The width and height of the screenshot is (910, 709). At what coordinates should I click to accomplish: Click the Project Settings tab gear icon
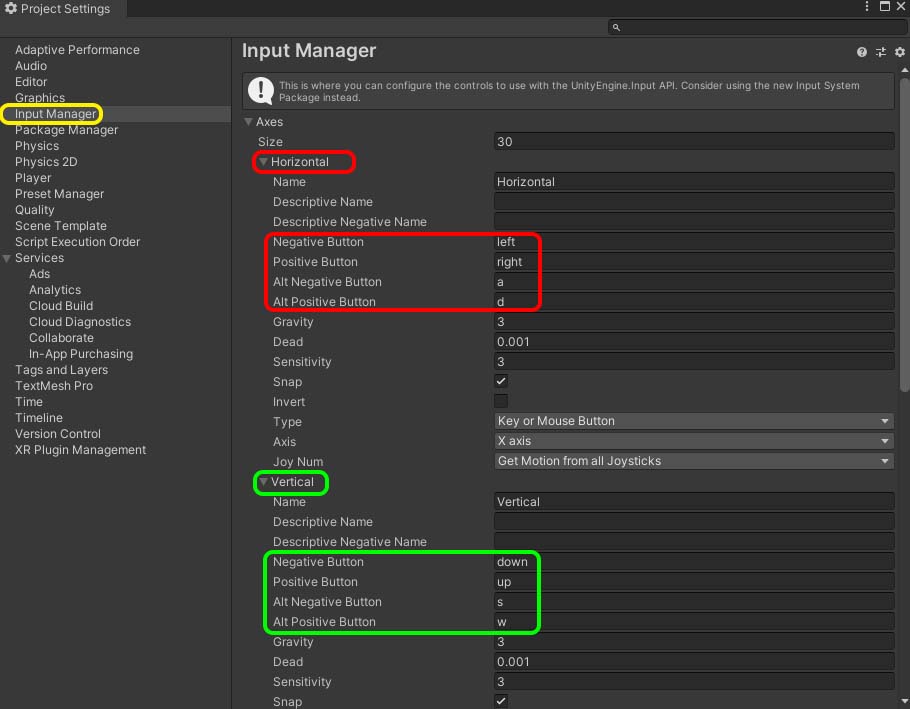tap(11, 9)
